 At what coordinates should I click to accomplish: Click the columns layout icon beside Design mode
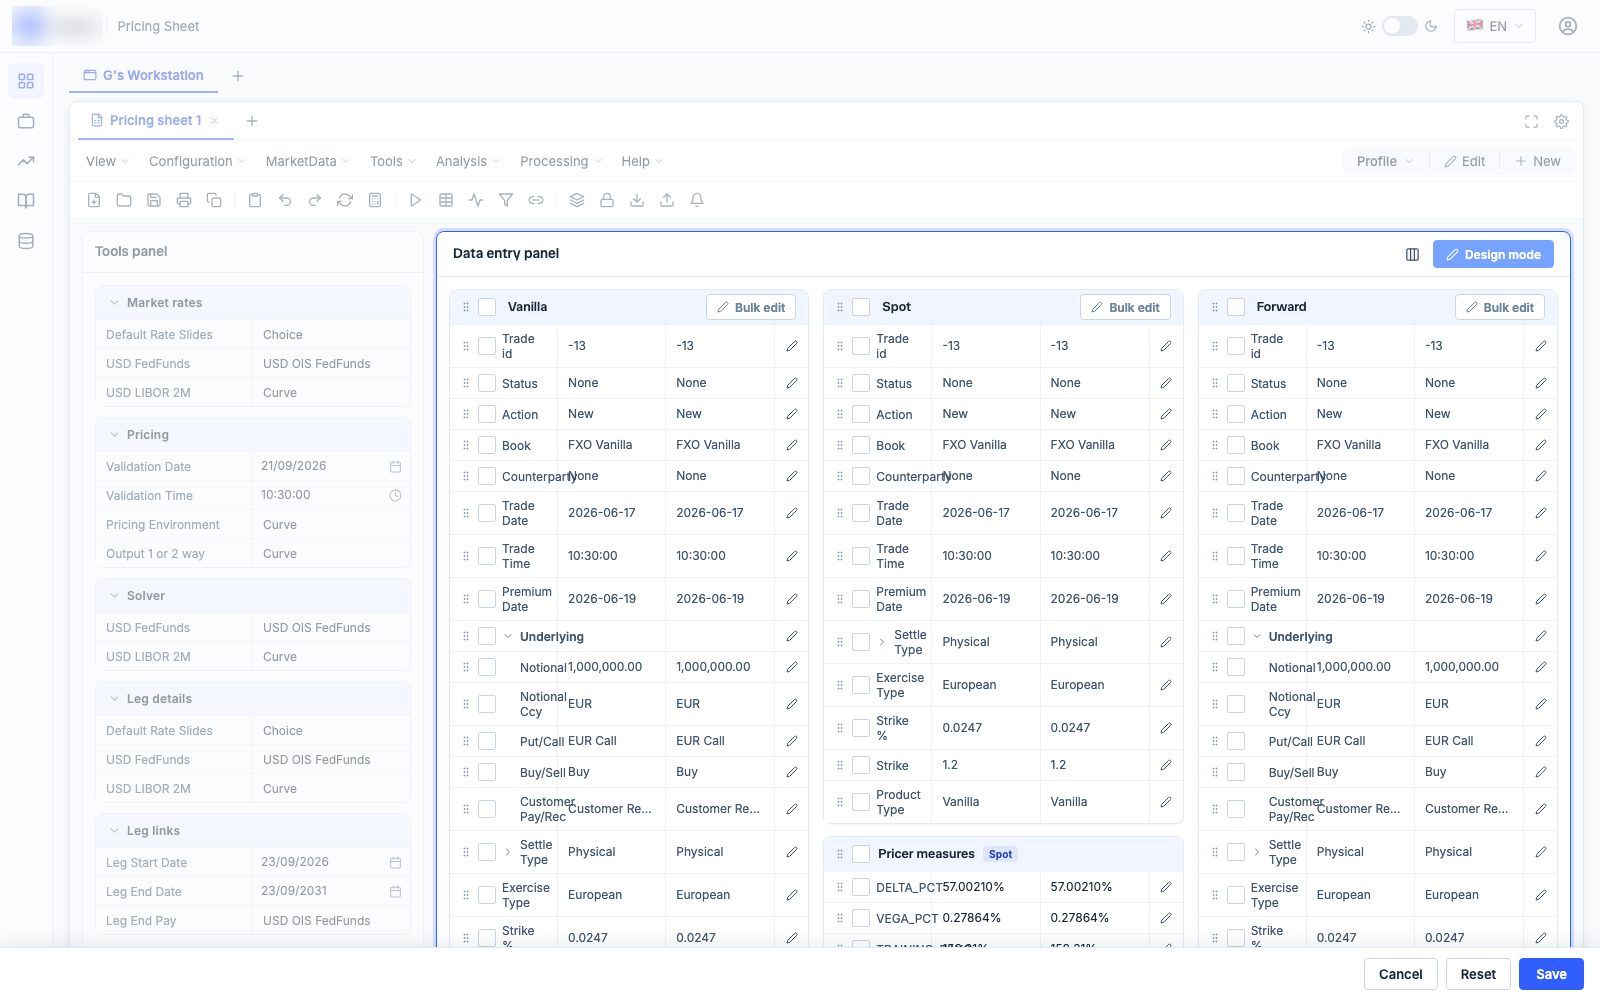(x=1412, y=254)
